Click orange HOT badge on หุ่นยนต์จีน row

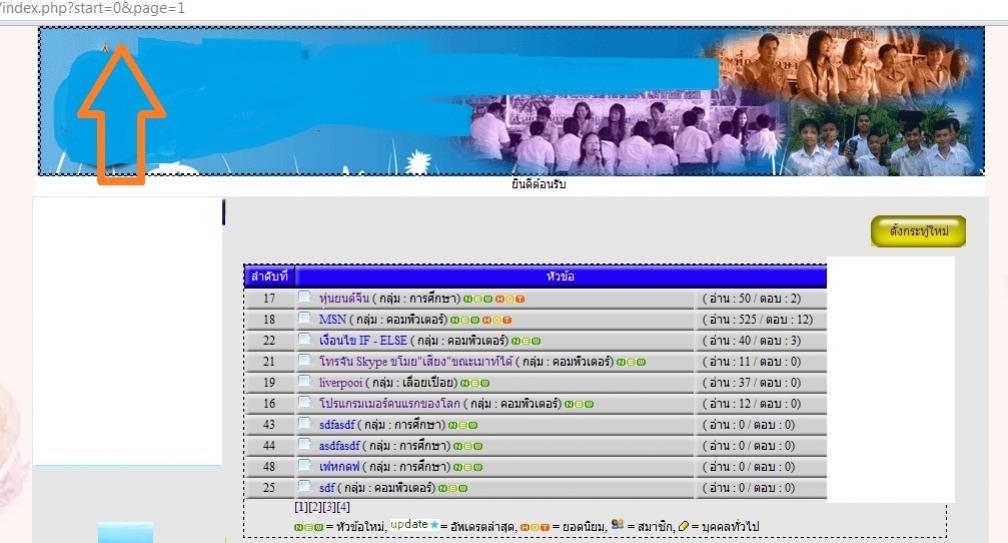(x=510, y=299)
